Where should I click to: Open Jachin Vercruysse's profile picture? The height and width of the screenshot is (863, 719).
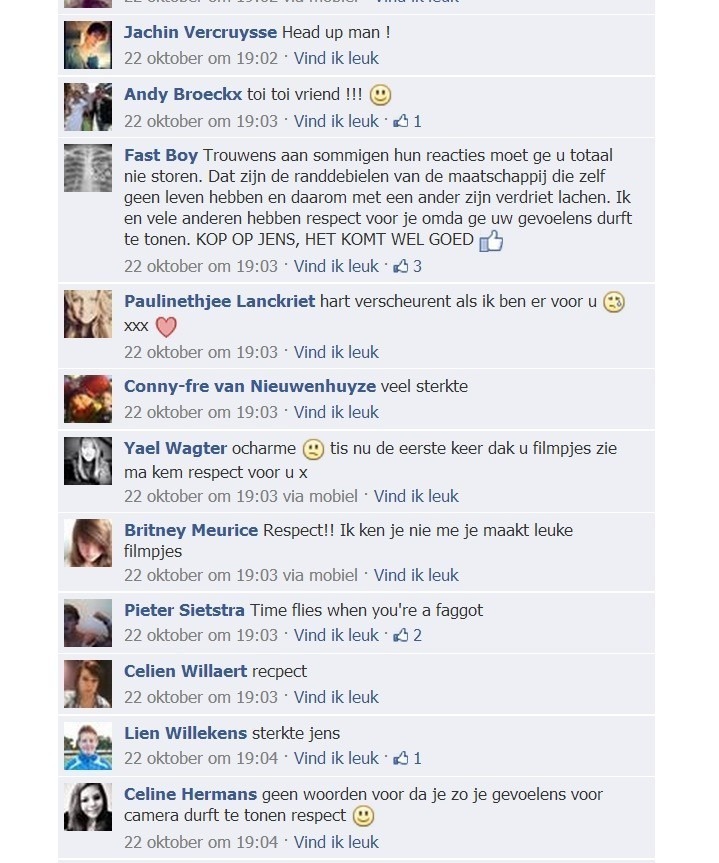(88, 45)
